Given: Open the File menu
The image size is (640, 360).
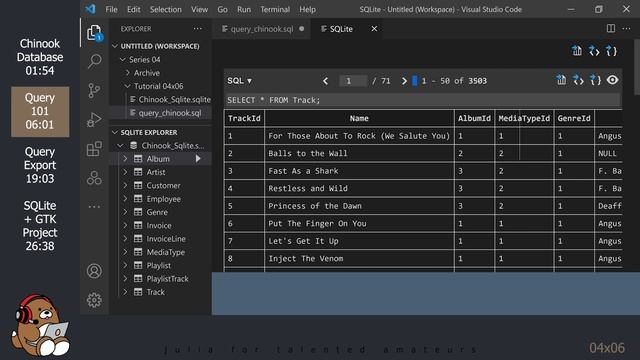Looking at the screenshot, I should click(x=111, y=9).
